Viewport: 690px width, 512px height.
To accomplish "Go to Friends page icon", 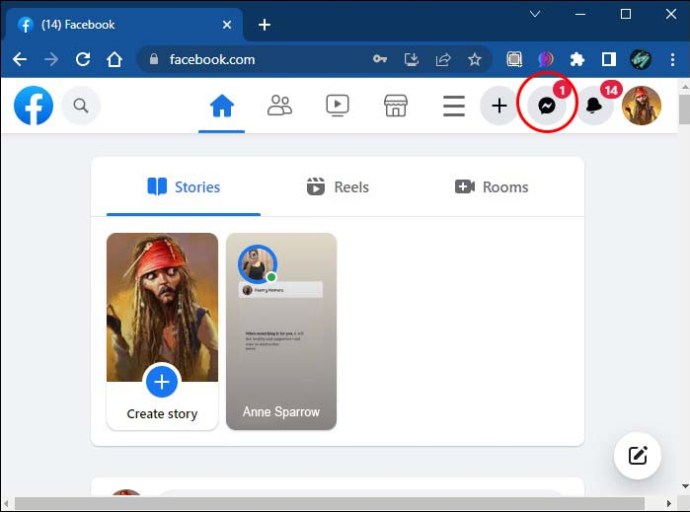I will (280, 105).
